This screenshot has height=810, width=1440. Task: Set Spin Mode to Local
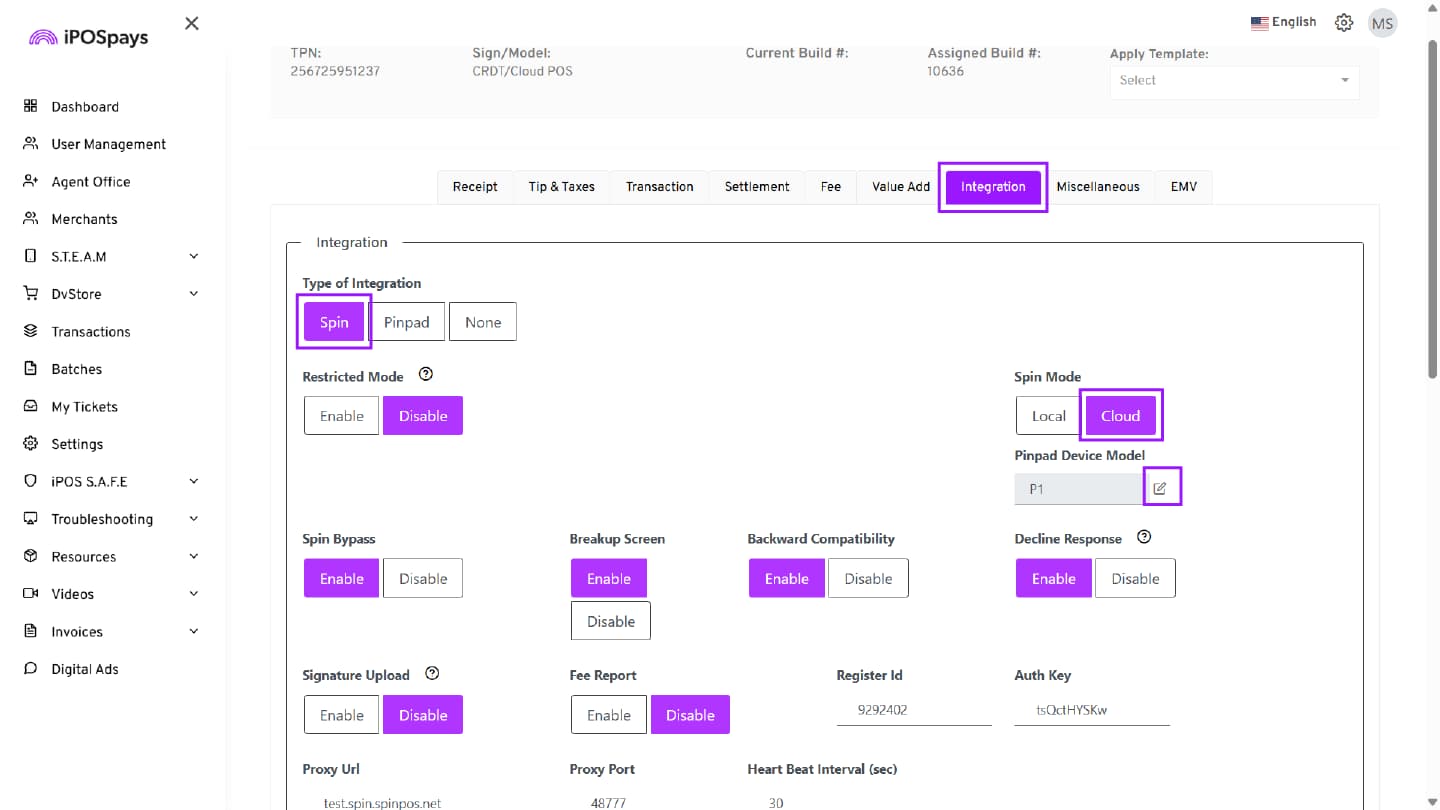[x=1048, y=416]
